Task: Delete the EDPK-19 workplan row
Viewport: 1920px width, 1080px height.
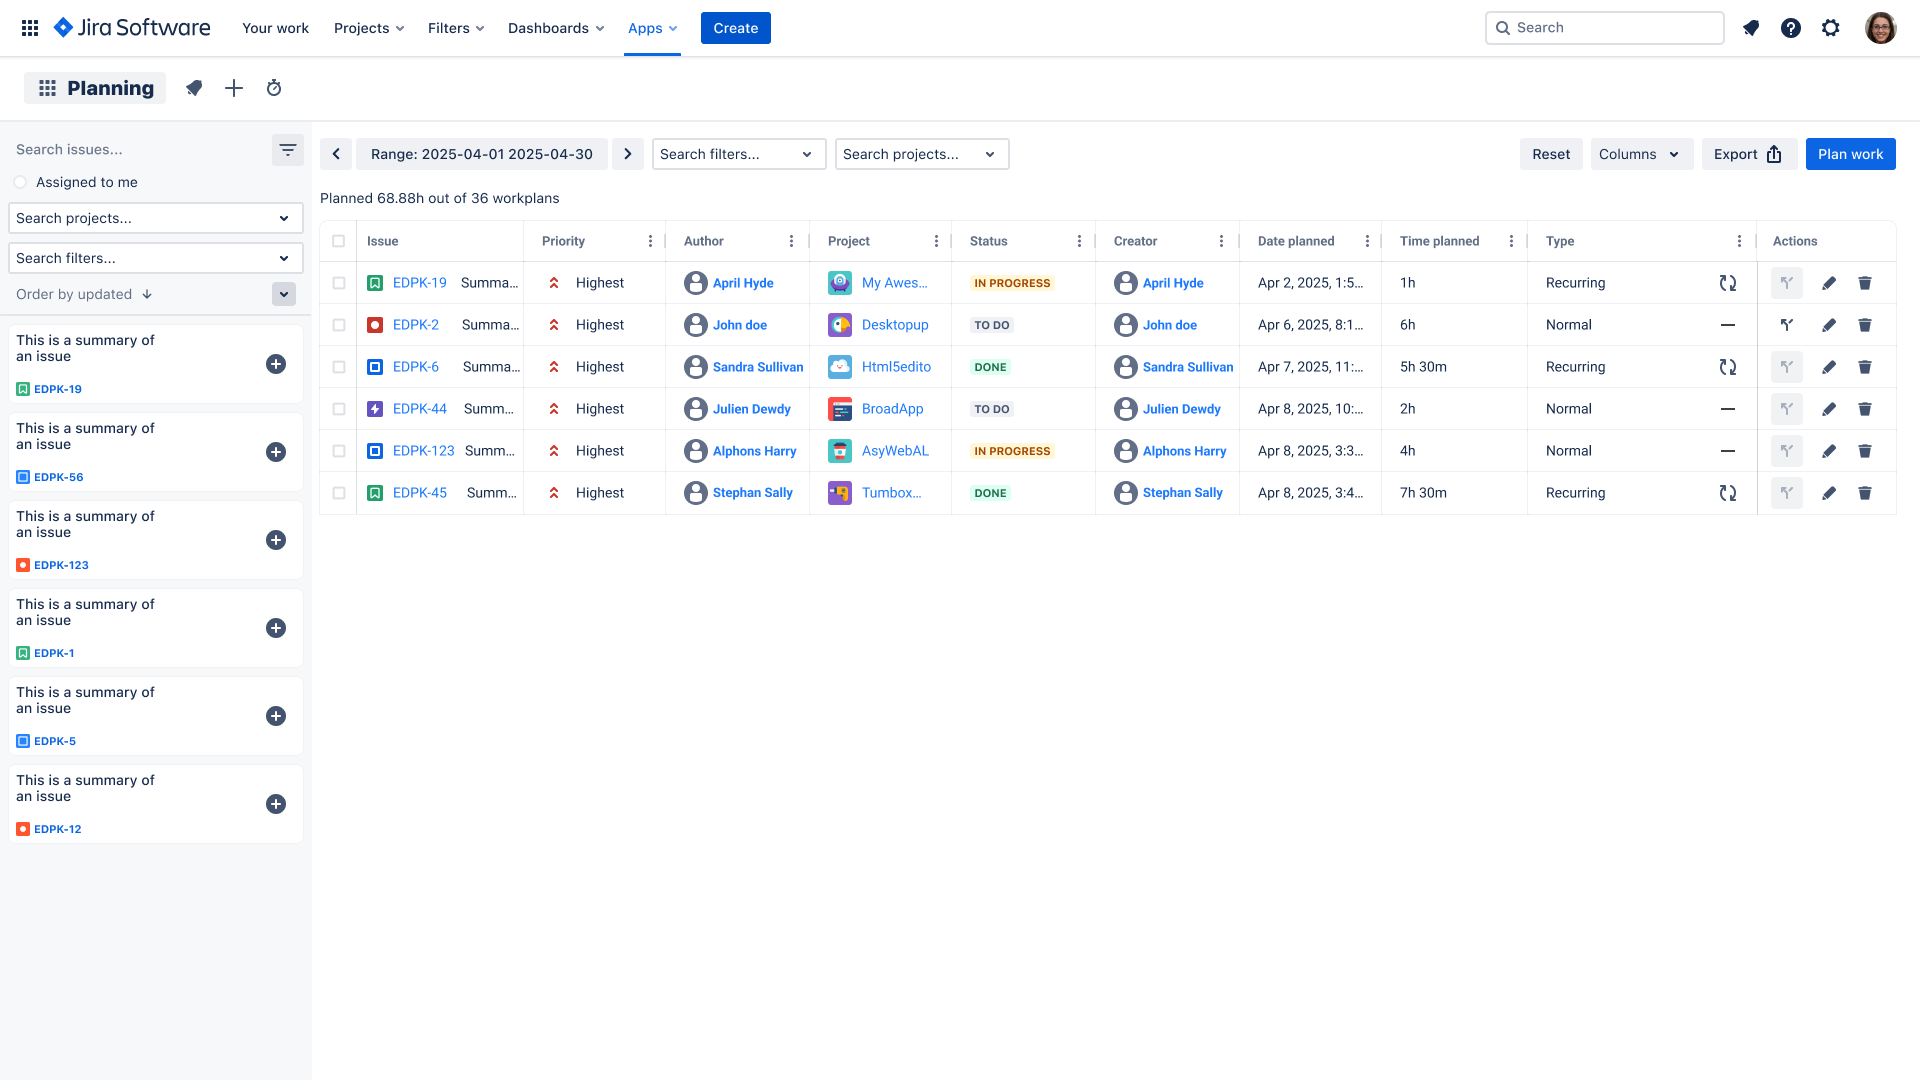Action: tap(1865, 283)
